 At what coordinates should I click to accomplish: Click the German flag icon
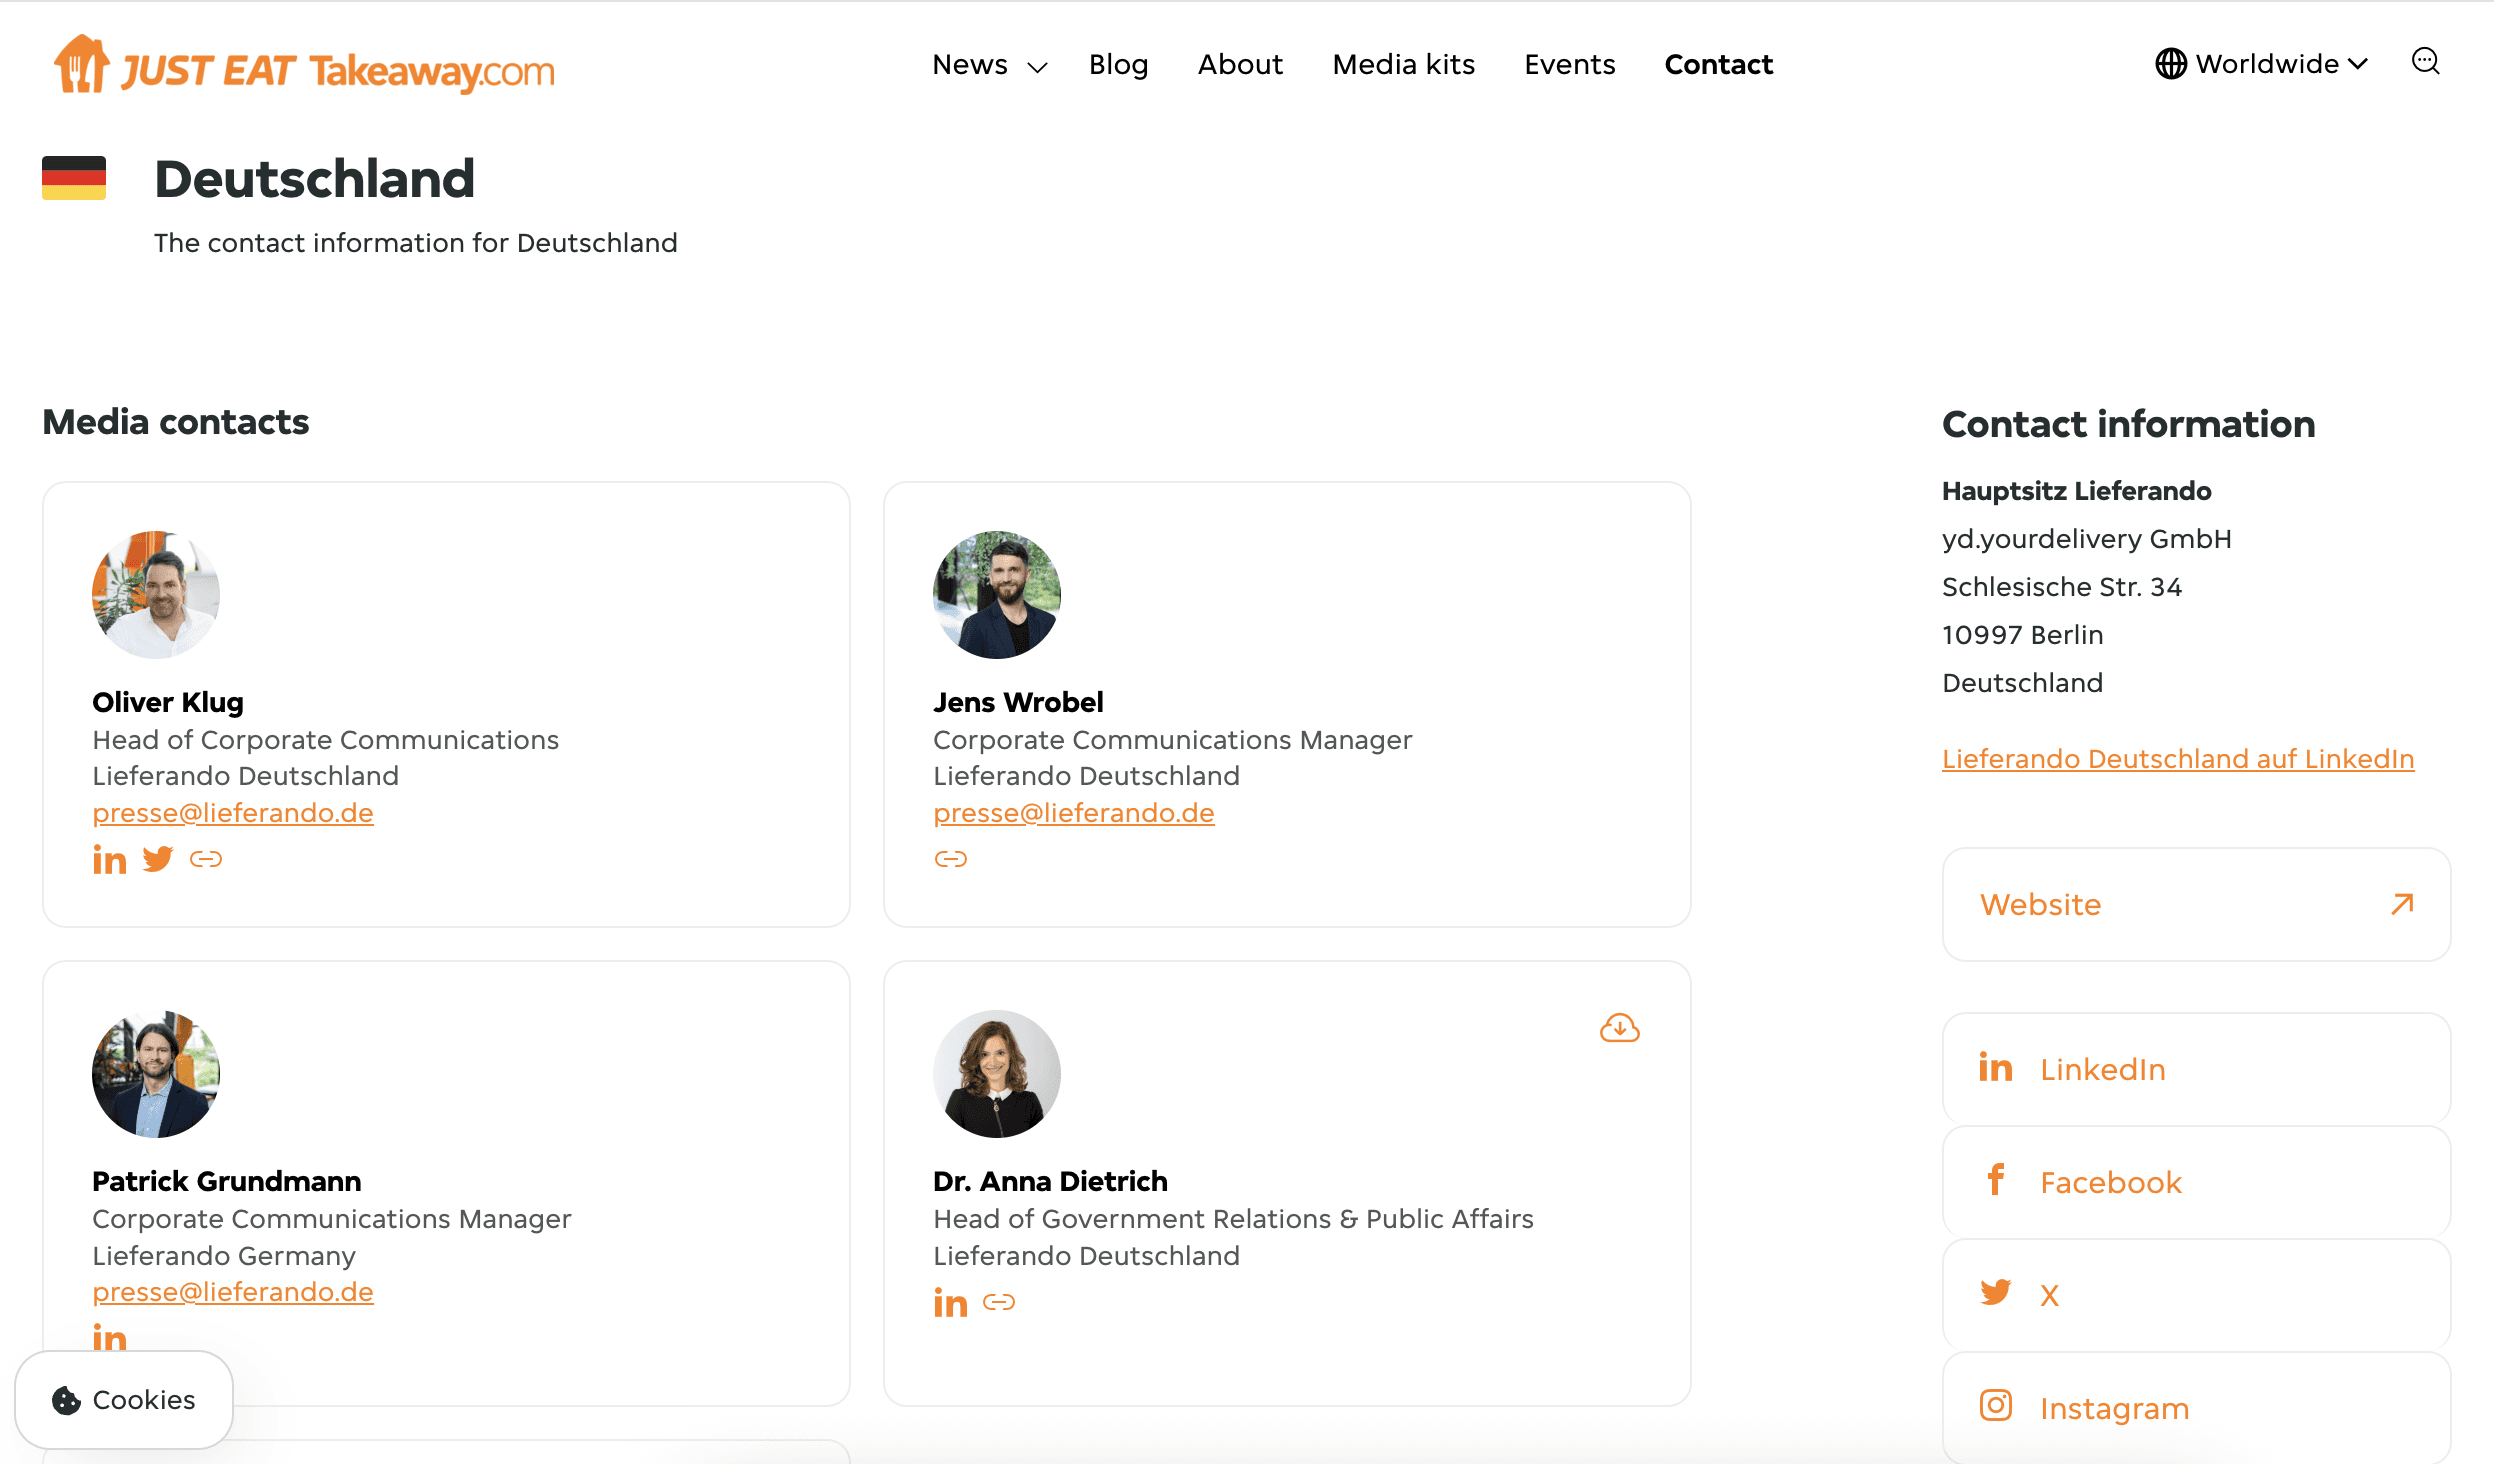[74, 178]
